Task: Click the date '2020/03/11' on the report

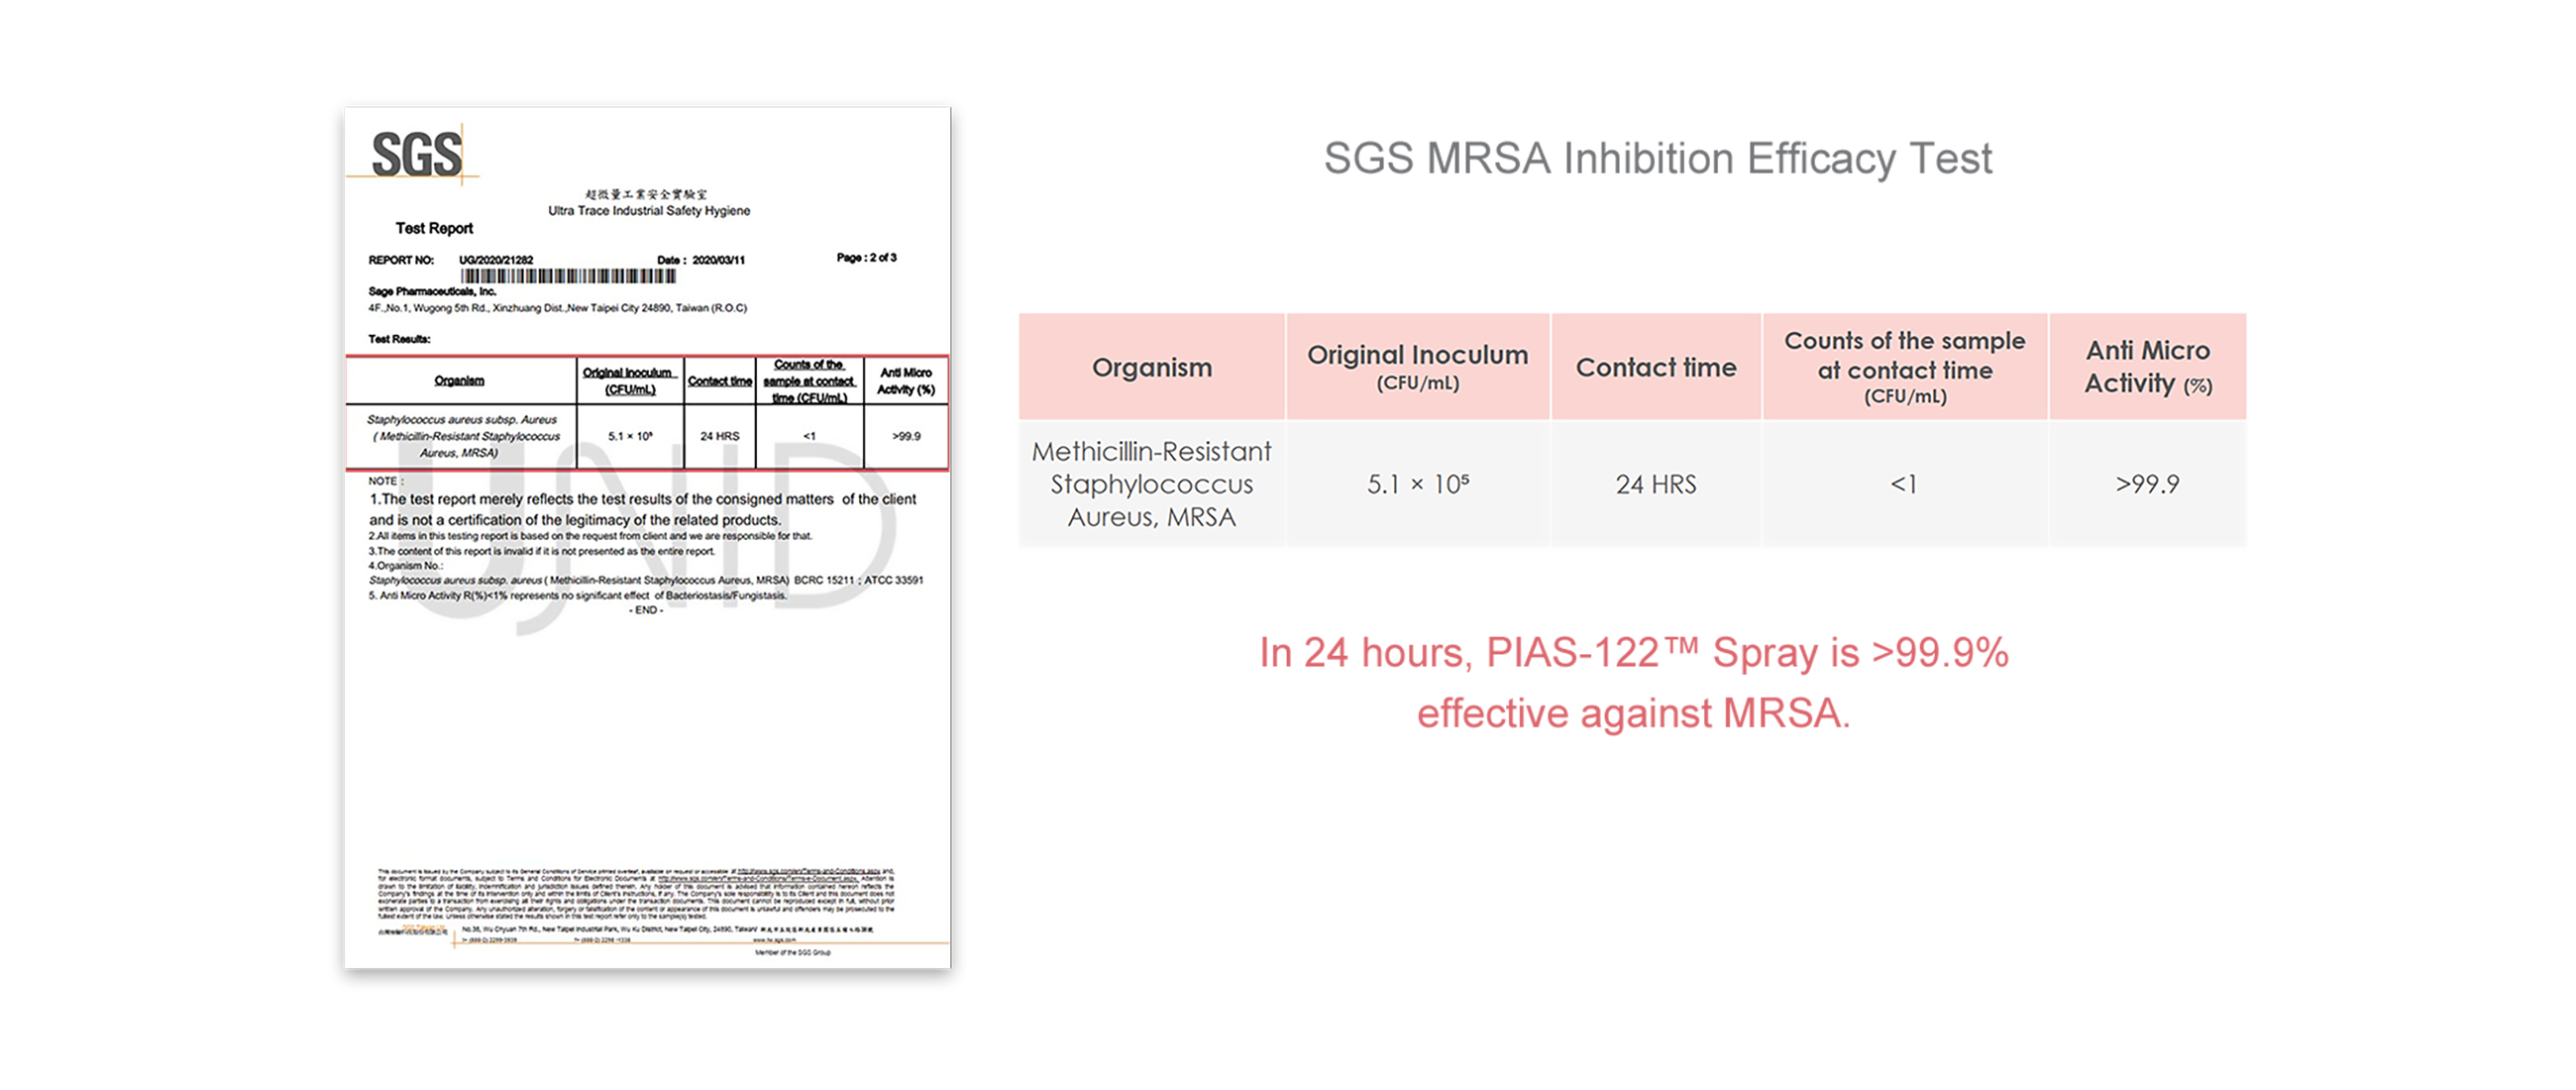Action: 719,260
